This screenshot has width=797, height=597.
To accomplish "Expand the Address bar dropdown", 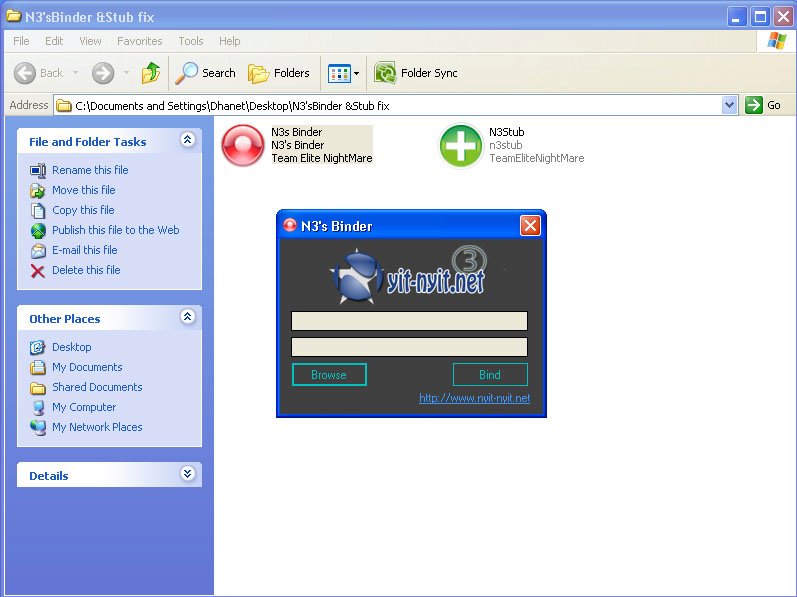I will (729, 105).
